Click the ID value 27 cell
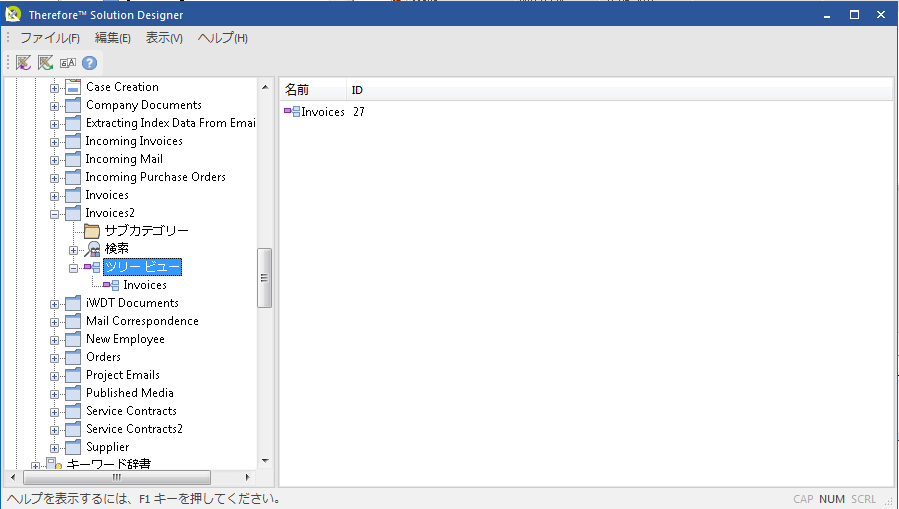The height and width of the screenshot is (509, 899). pyautogui.click(x=359, y=112)
